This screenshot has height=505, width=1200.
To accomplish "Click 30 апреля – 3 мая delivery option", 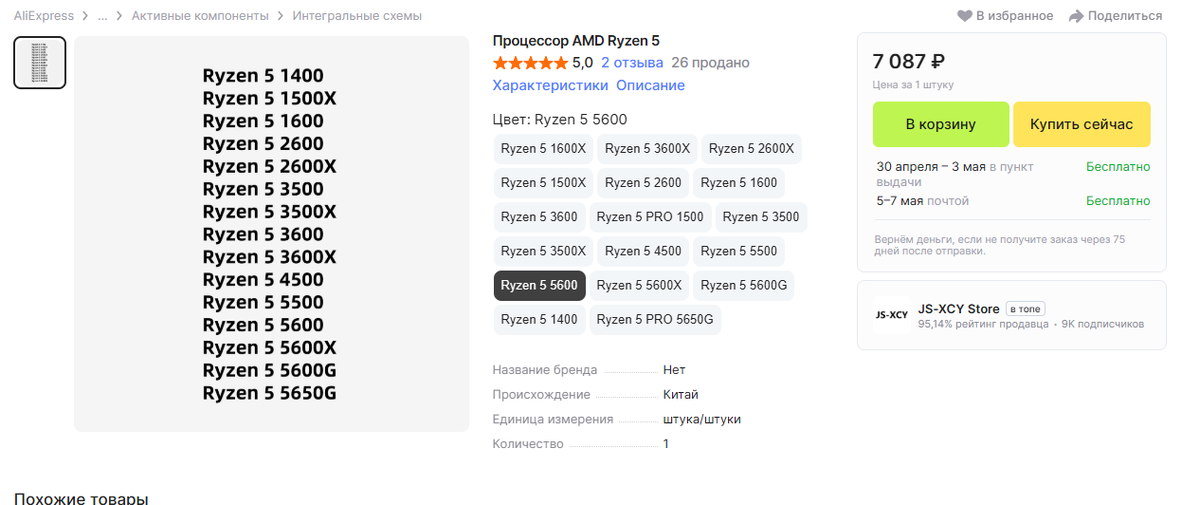I will [955, 175].
